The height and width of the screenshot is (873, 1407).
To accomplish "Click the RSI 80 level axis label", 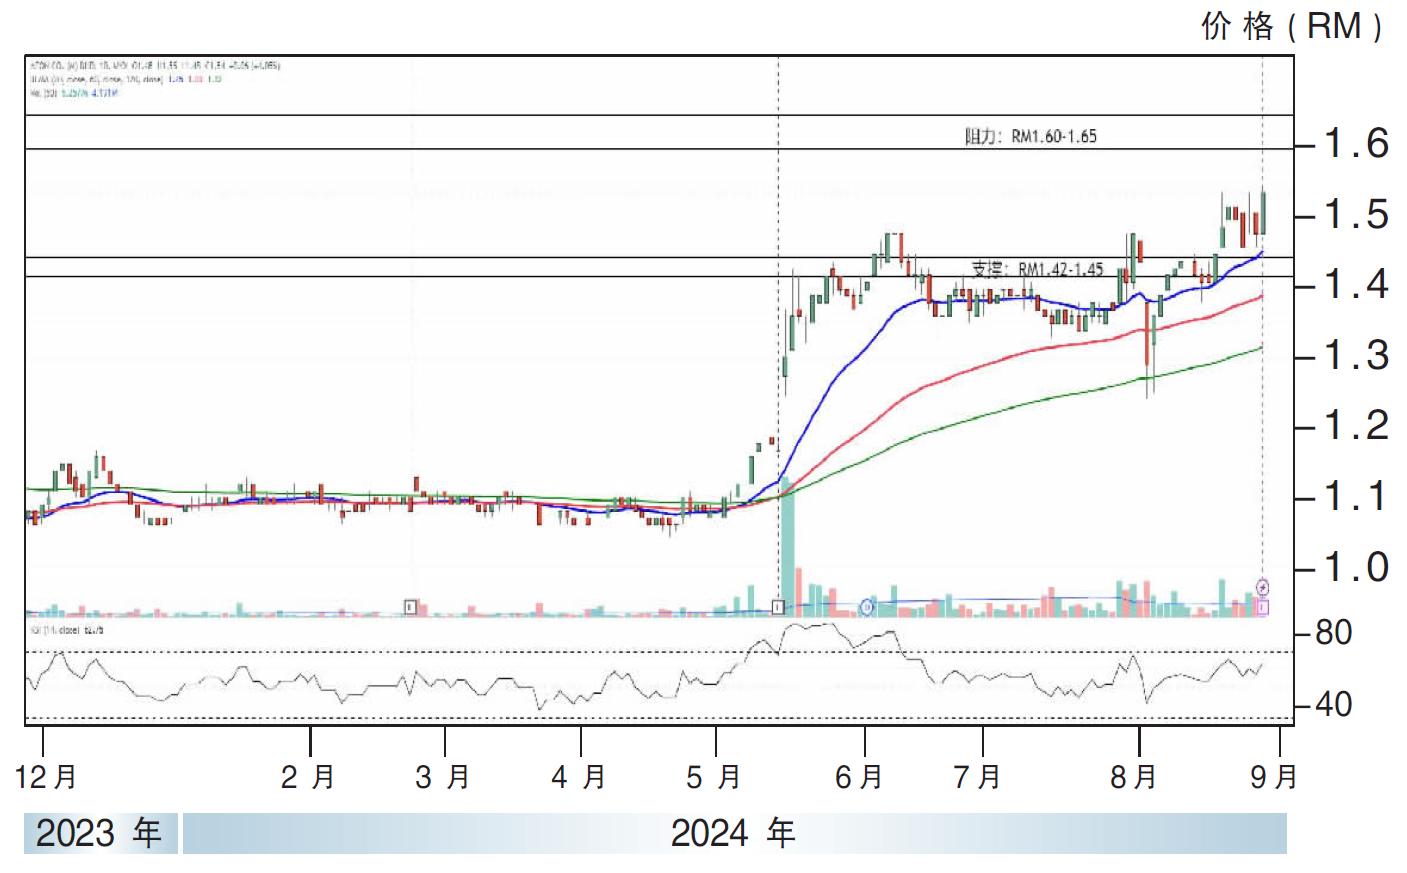I will click(x=1333, y=632).
